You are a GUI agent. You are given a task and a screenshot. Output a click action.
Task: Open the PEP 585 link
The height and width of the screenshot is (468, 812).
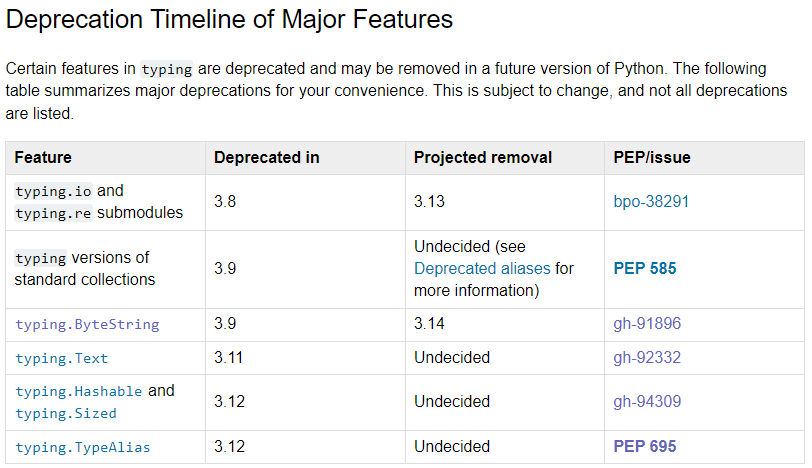[645, 268]
